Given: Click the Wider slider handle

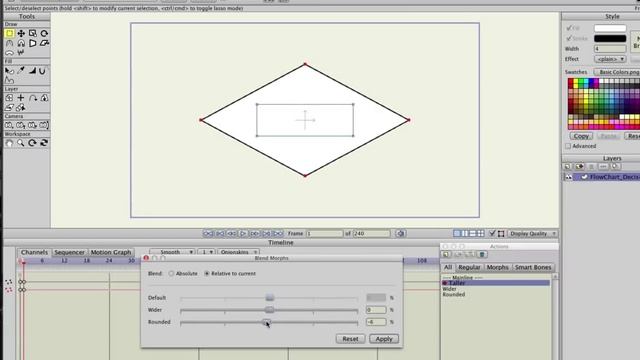Looking at the screenshot, I should click(269, 310).
